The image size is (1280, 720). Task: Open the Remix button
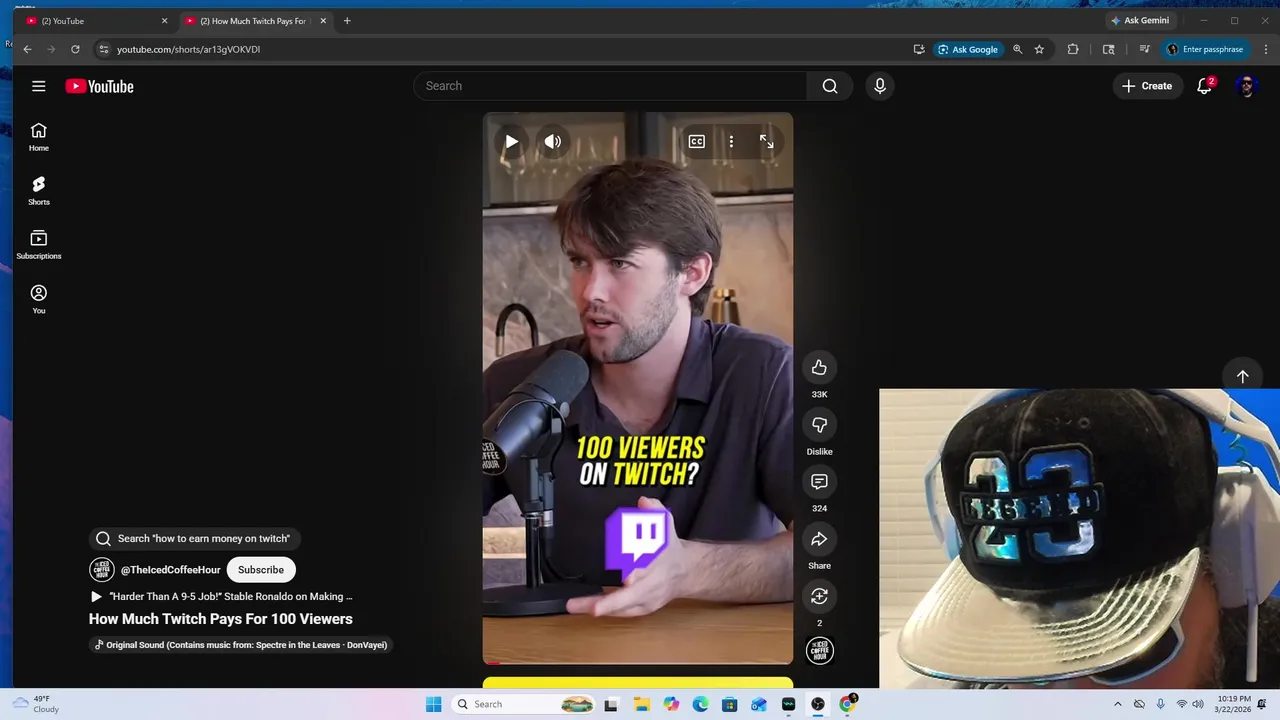coord(819,596)
